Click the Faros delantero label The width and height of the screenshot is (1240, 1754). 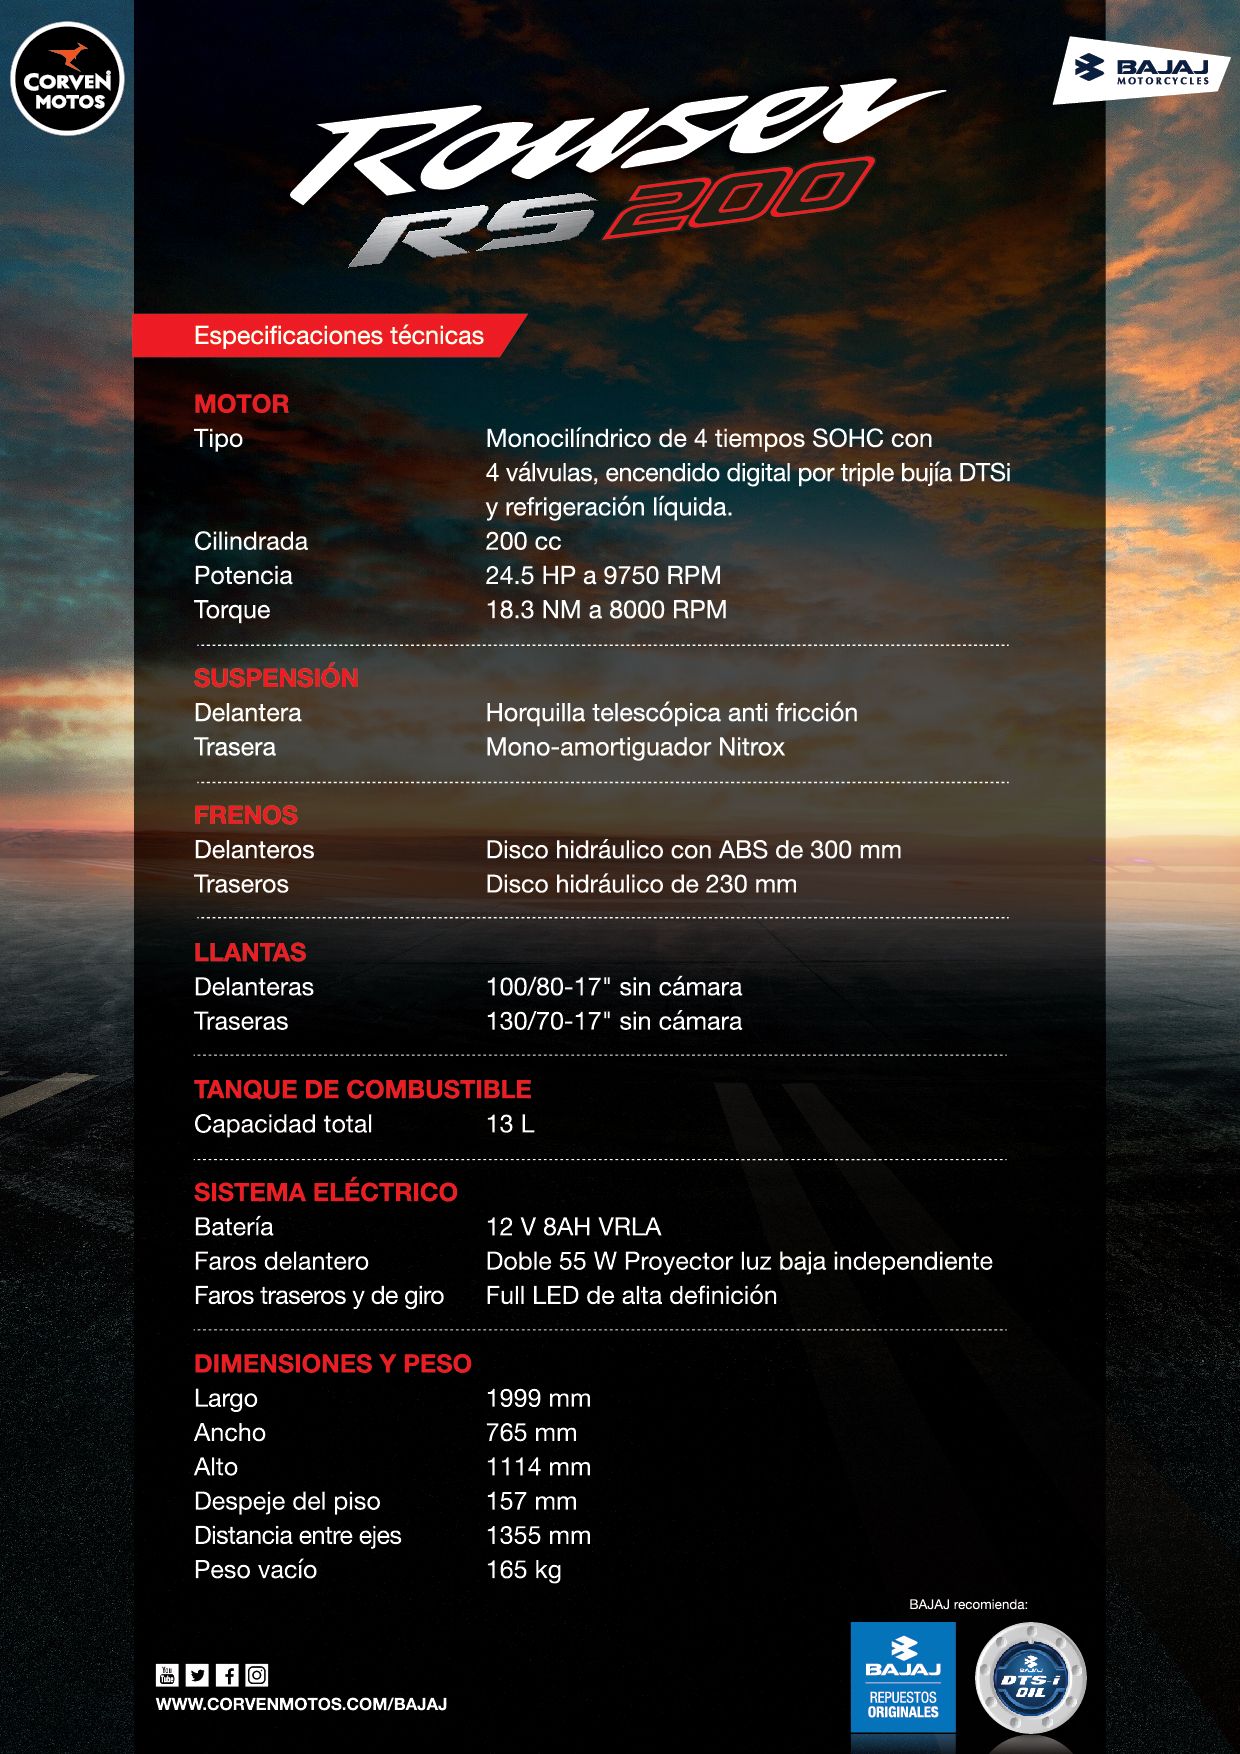click(x=281, y=1261)
